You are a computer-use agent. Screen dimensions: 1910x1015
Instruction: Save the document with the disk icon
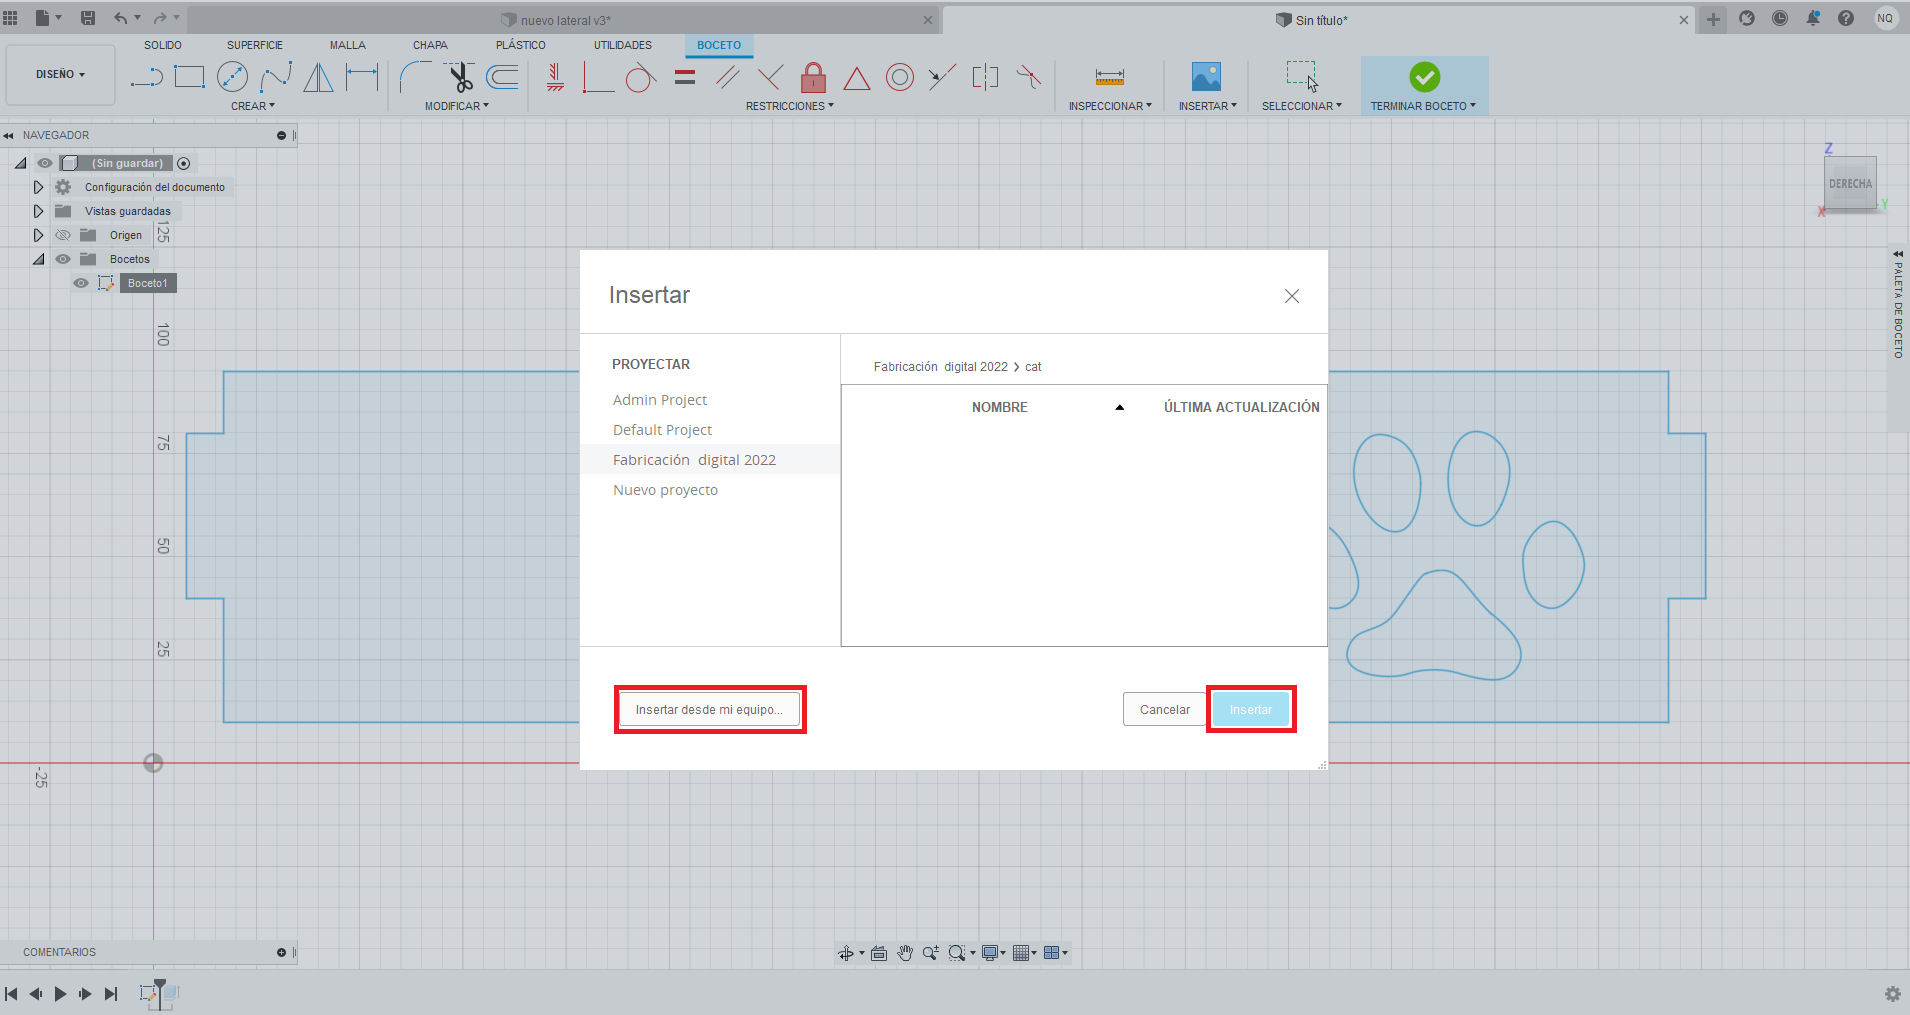coord(88,18)
